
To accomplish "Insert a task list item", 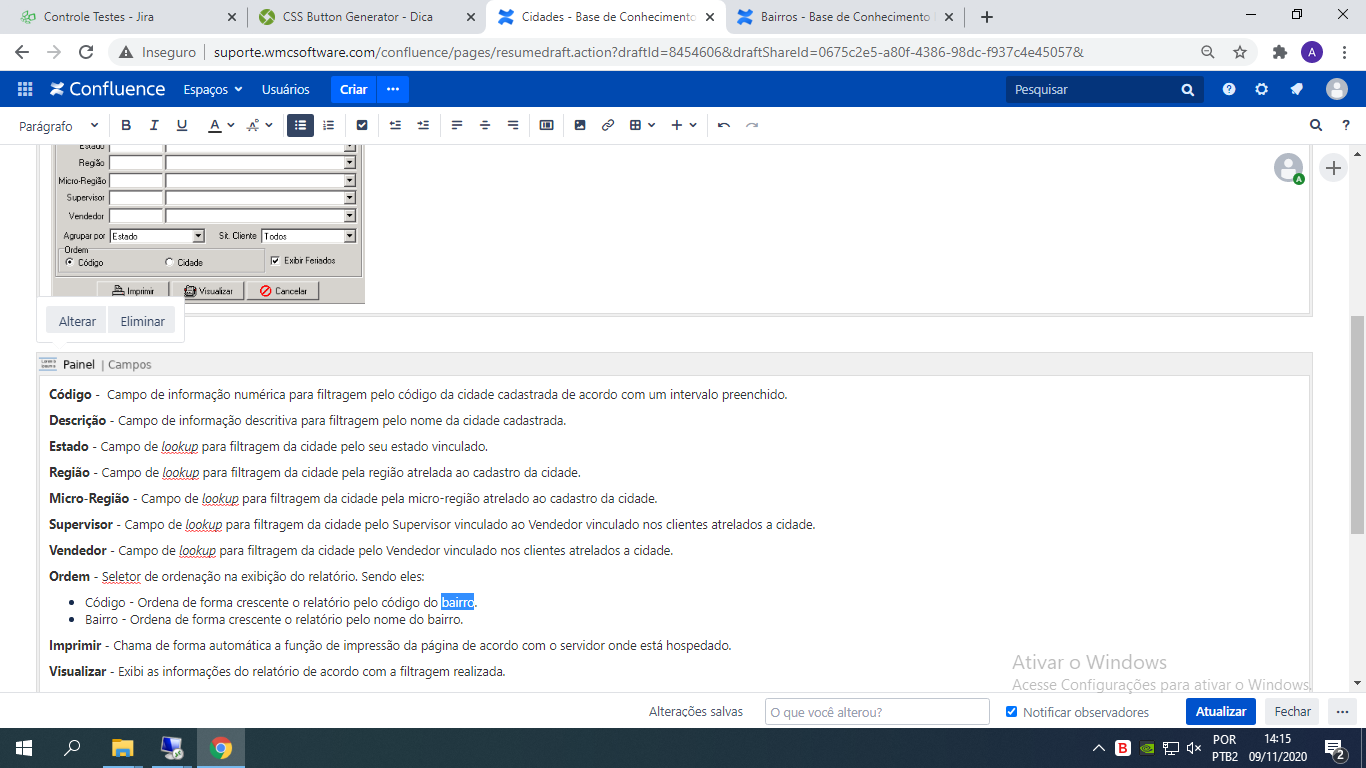I will [x=362, y=125].
